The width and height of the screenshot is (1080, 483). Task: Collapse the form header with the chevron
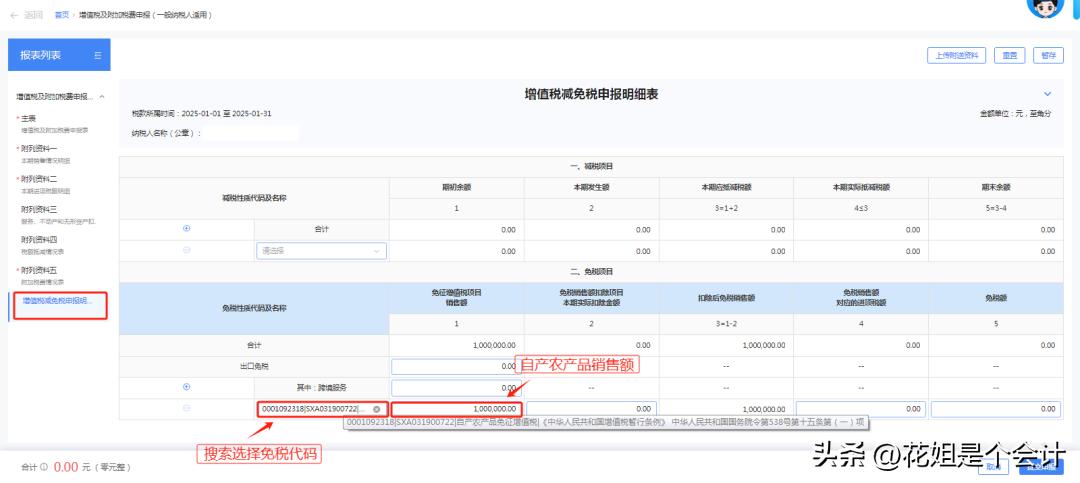click(x=1048, y=94)
